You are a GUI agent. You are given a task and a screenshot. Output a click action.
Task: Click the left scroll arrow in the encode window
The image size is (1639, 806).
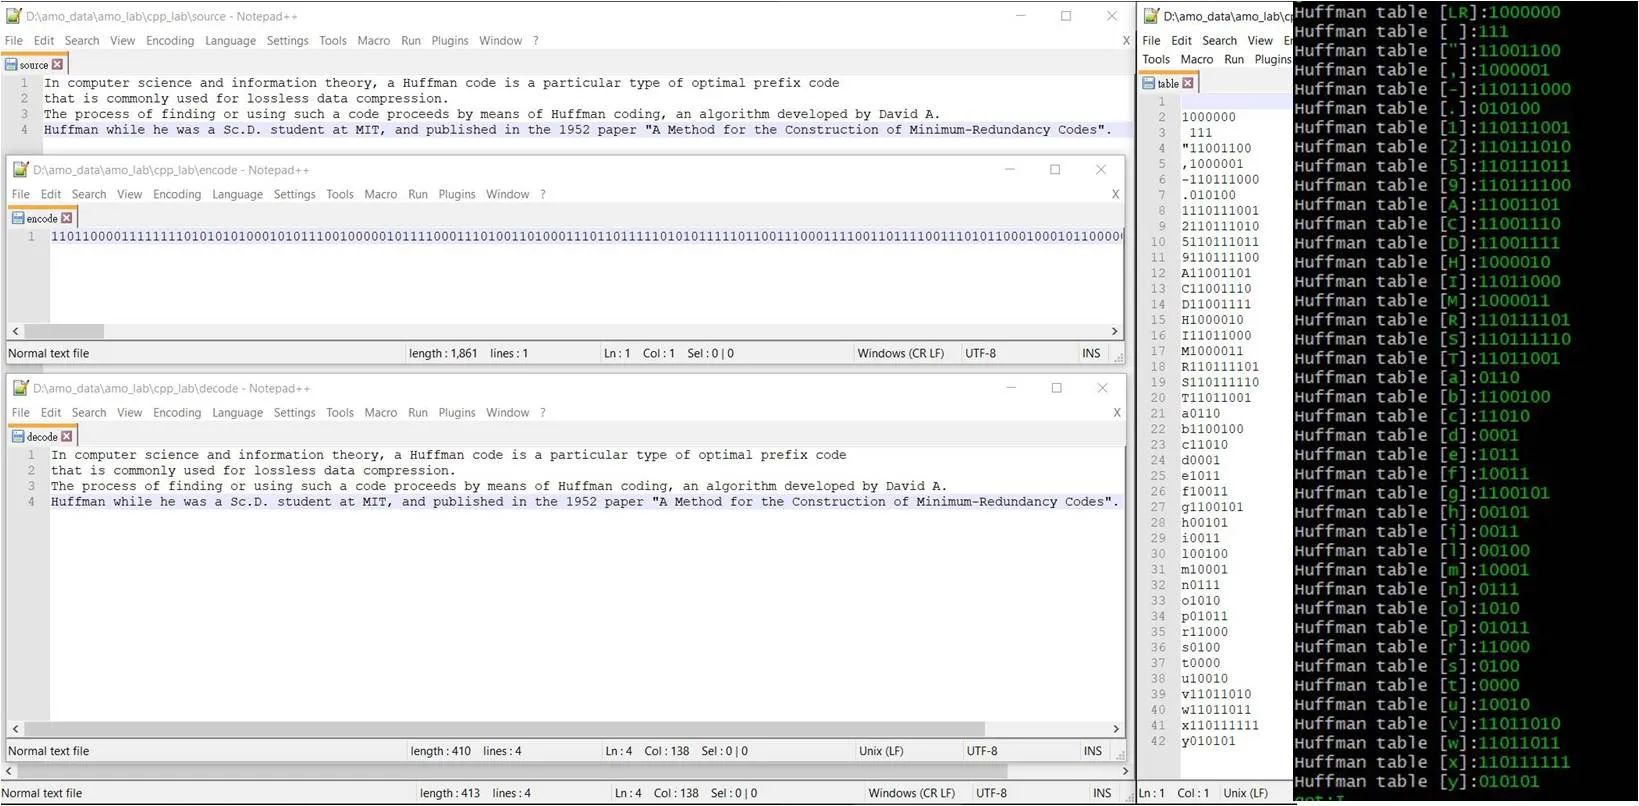15,331
